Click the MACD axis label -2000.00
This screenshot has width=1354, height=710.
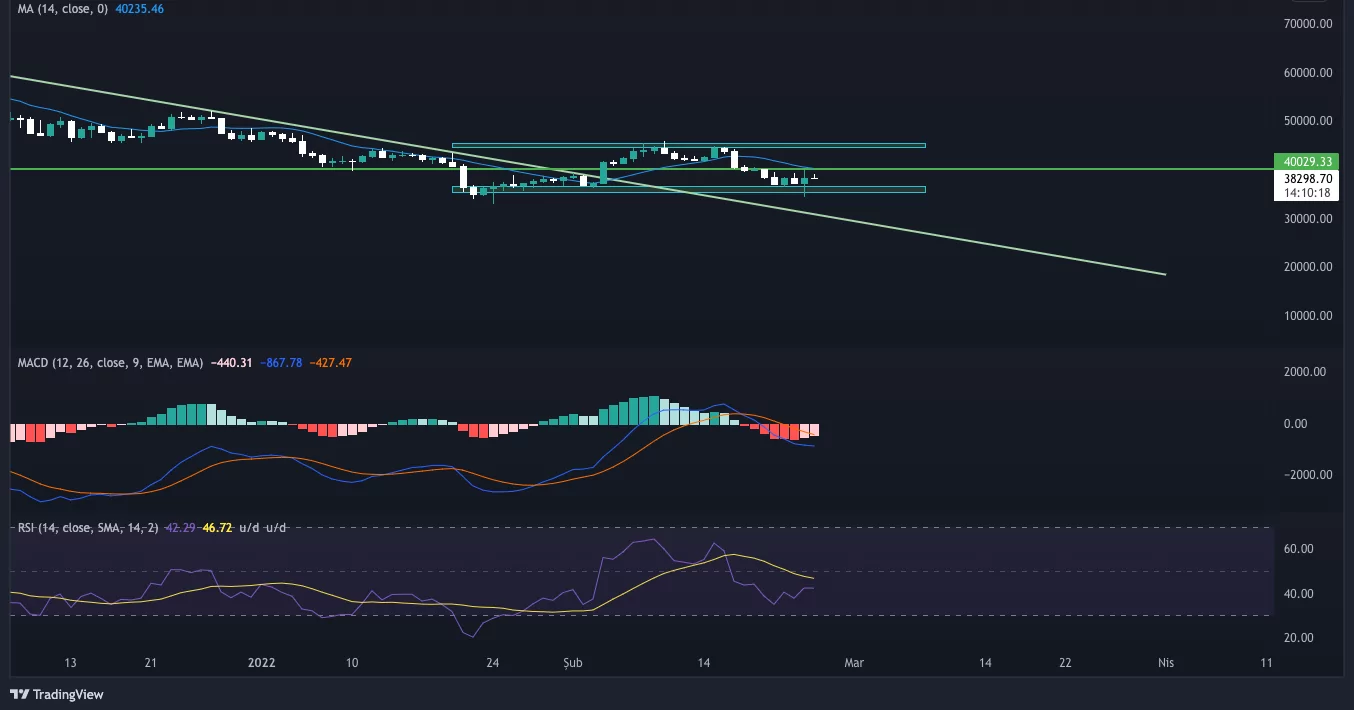tap(1307, 475)
